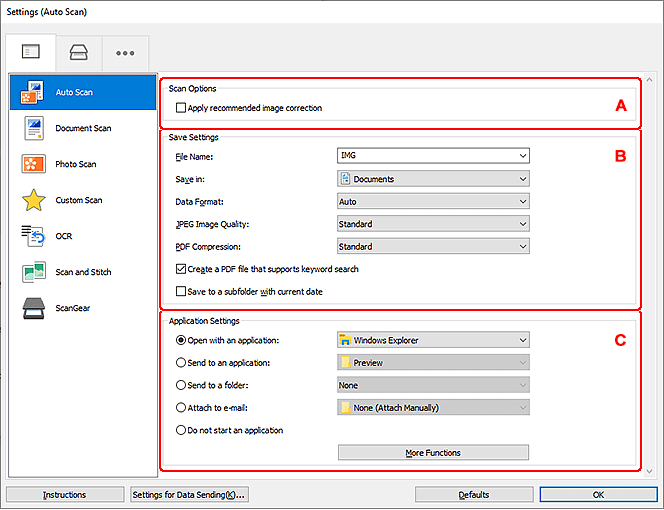Viewport: 664px width, 510px height.
Task: Uncheck Create a PDF file supporting keyword search
Action: click(x=180, y=269)
